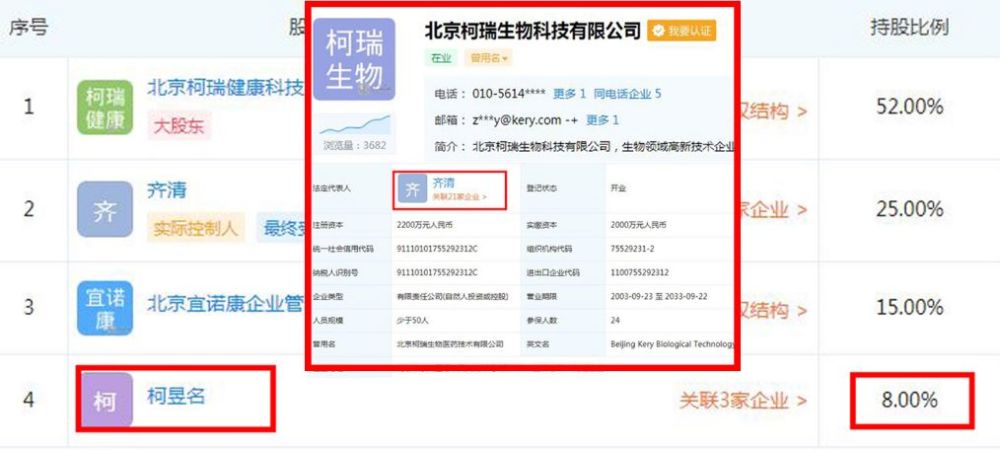1000x450 pixels.
Task: Click the purple 柯 avatar of 柯昱名
Action: coord(105,400)
